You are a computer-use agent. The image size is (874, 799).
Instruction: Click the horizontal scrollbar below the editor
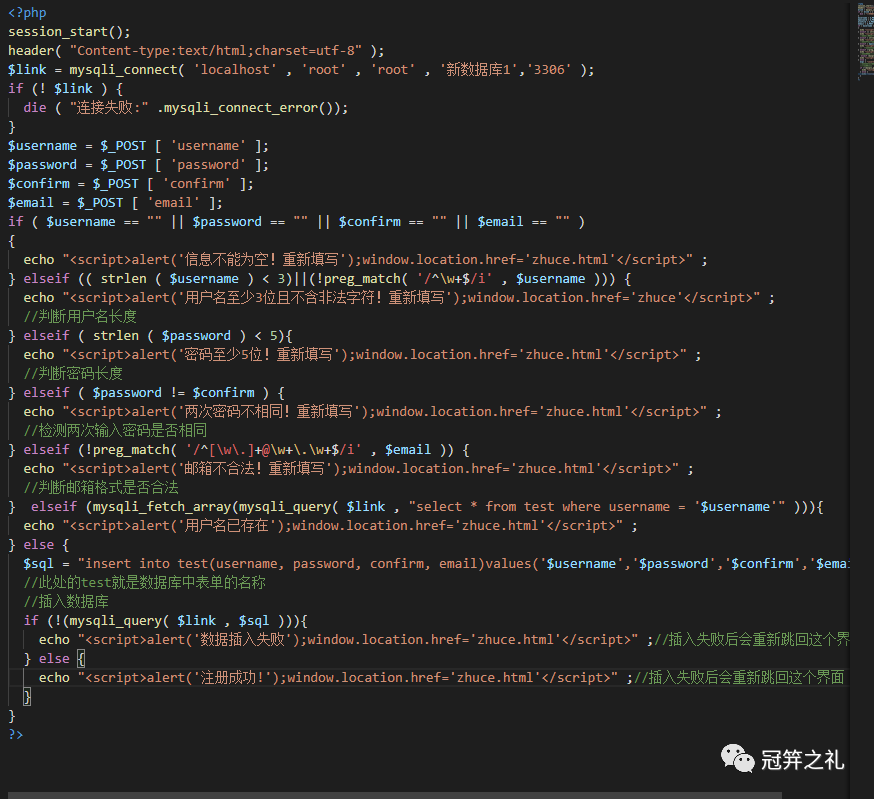pos(395,795)
